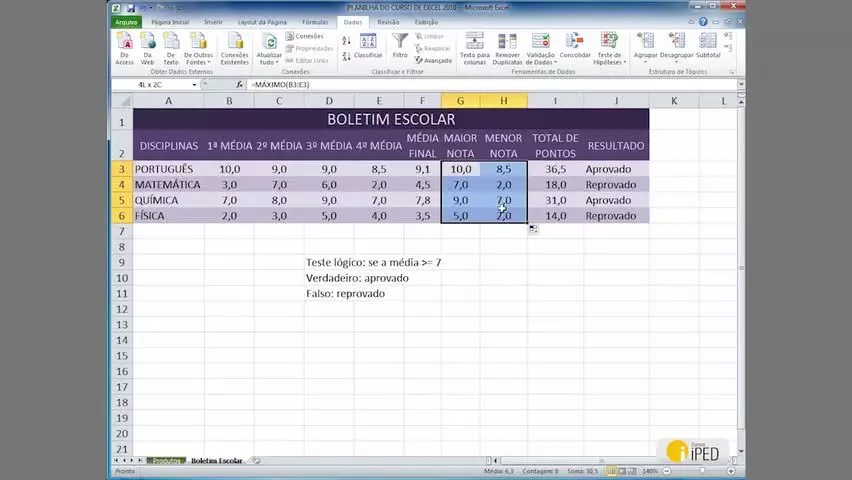Click the formula bar input field
Screen dimensions: 852x480
tap(492, 85)
